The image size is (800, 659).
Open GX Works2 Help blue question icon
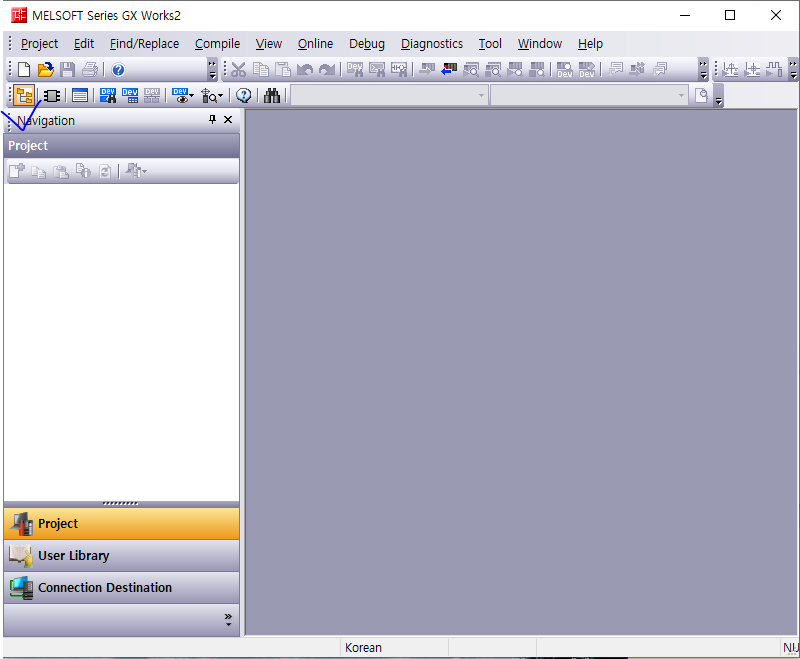coord(118,69)
